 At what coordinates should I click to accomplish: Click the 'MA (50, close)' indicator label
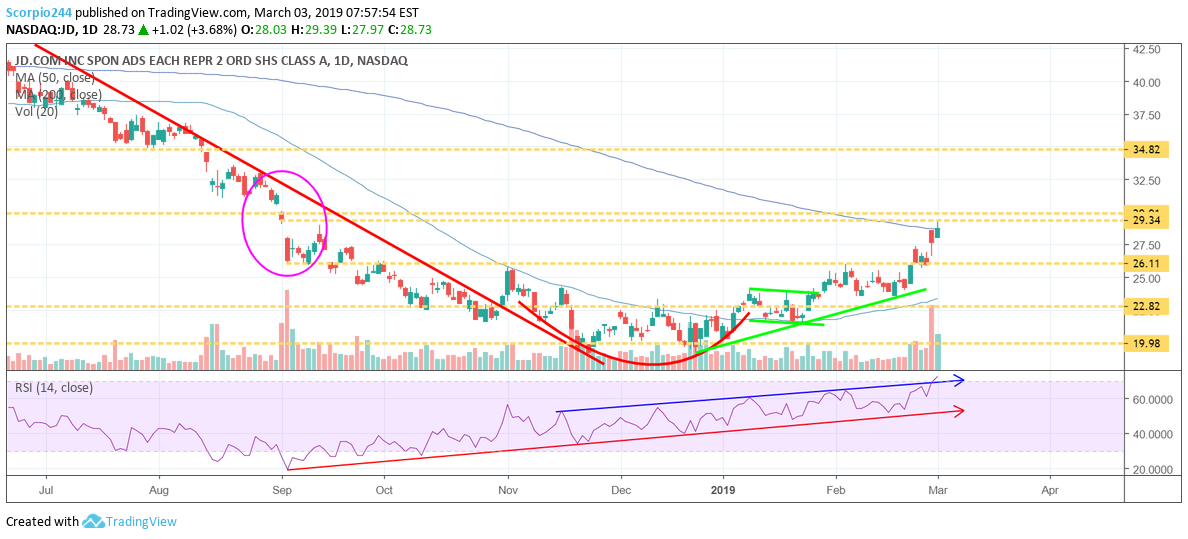point(54,77)
